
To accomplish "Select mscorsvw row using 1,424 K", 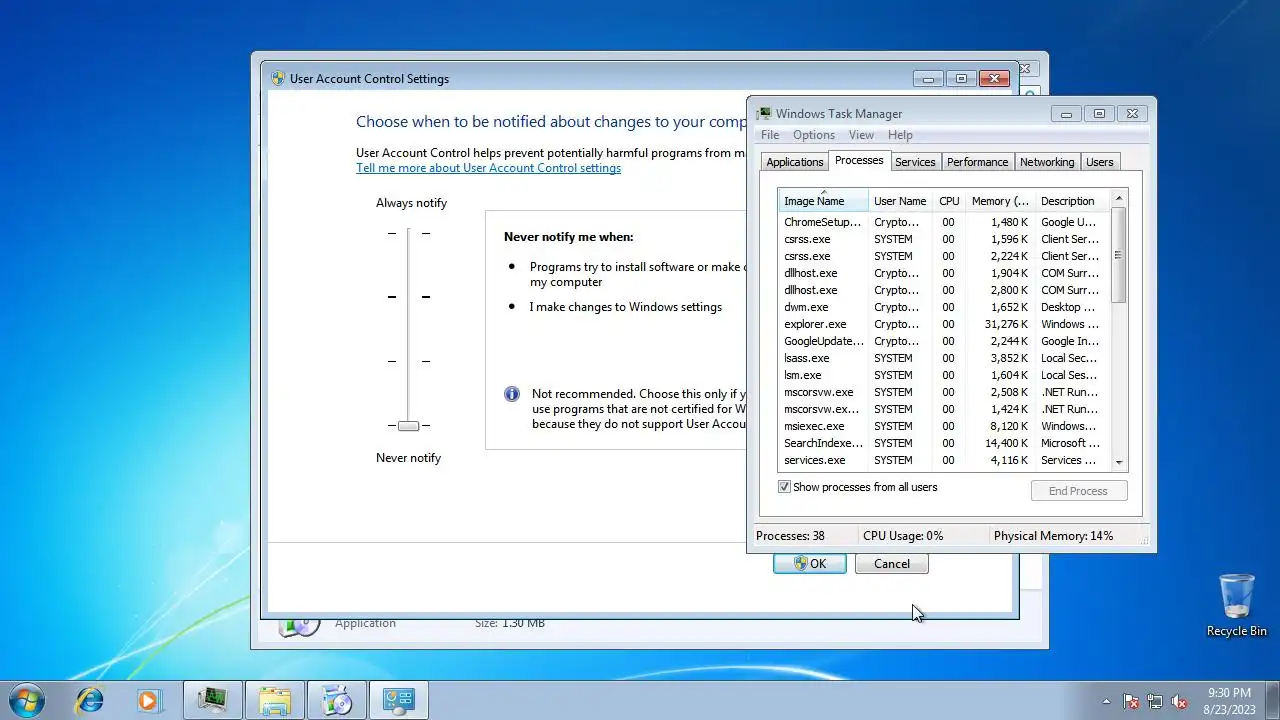I will [x=944, y=409].
